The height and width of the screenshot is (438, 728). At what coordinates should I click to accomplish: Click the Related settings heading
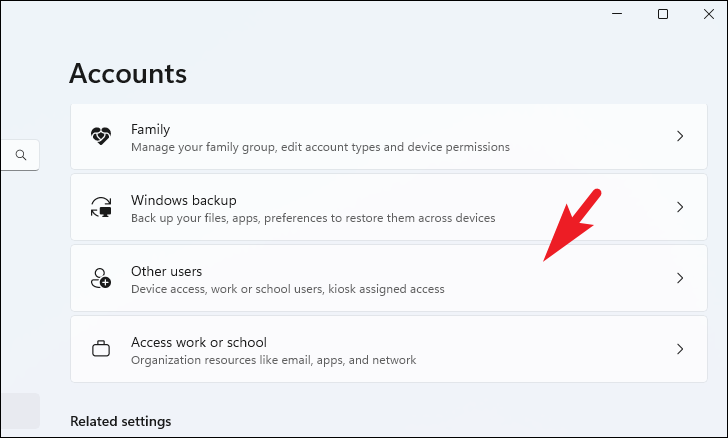(x=121, y=421)
